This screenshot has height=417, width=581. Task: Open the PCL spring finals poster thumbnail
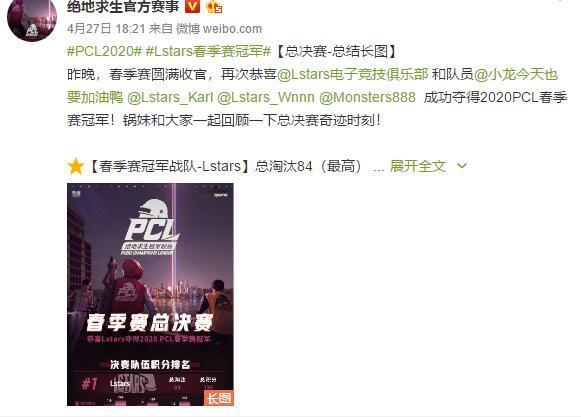[x=150, y=294]
